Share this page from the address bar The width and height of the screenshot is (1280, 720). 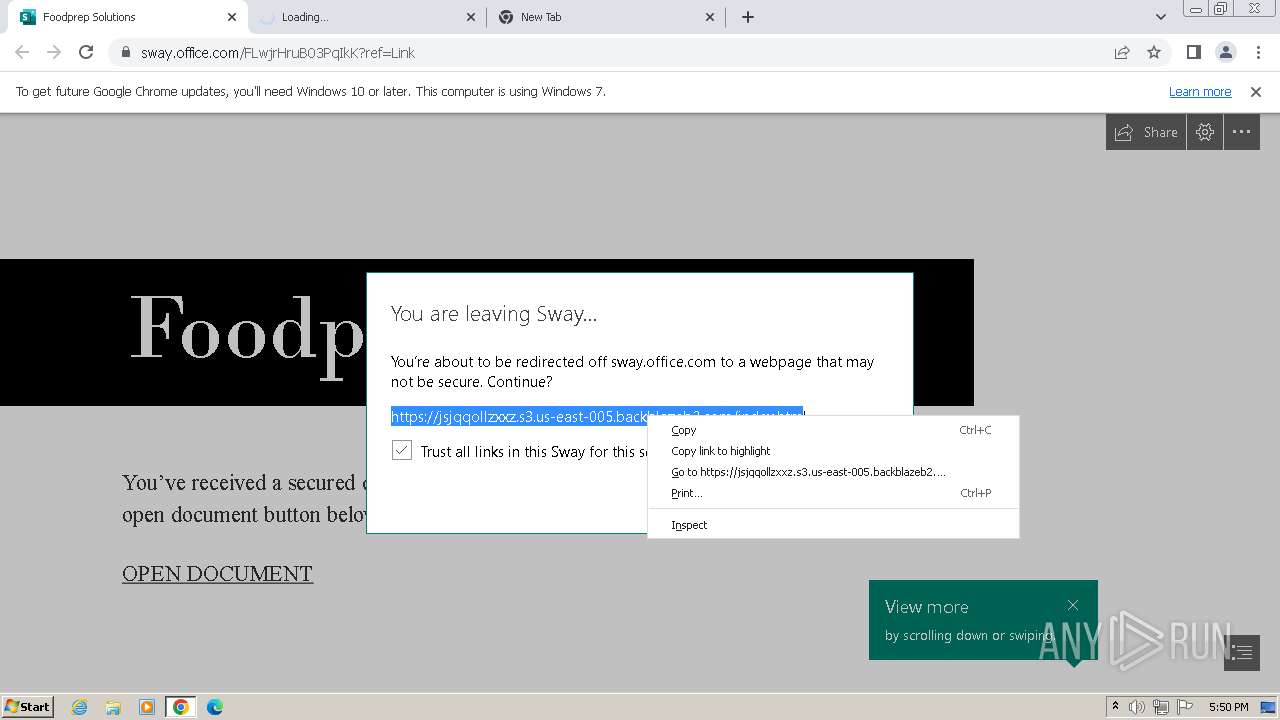coord(1122,52)
